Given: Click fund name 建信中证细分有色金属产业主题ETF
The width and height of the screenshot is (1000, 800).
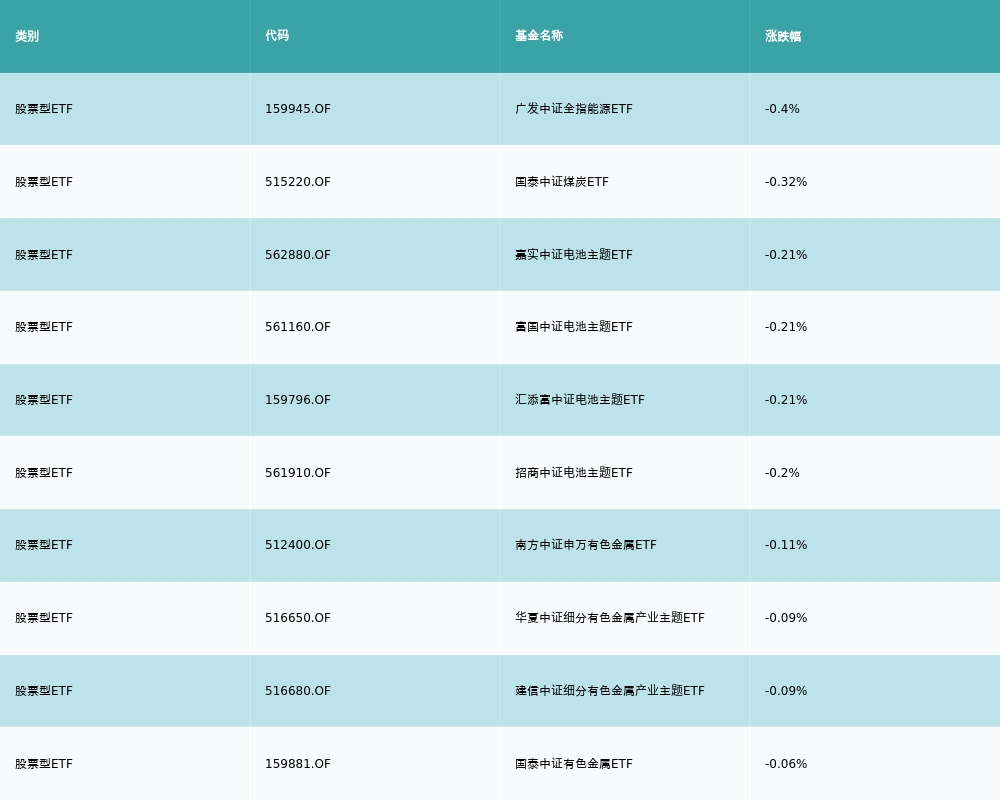Looking at the screenshot, I should coord(610,691).
